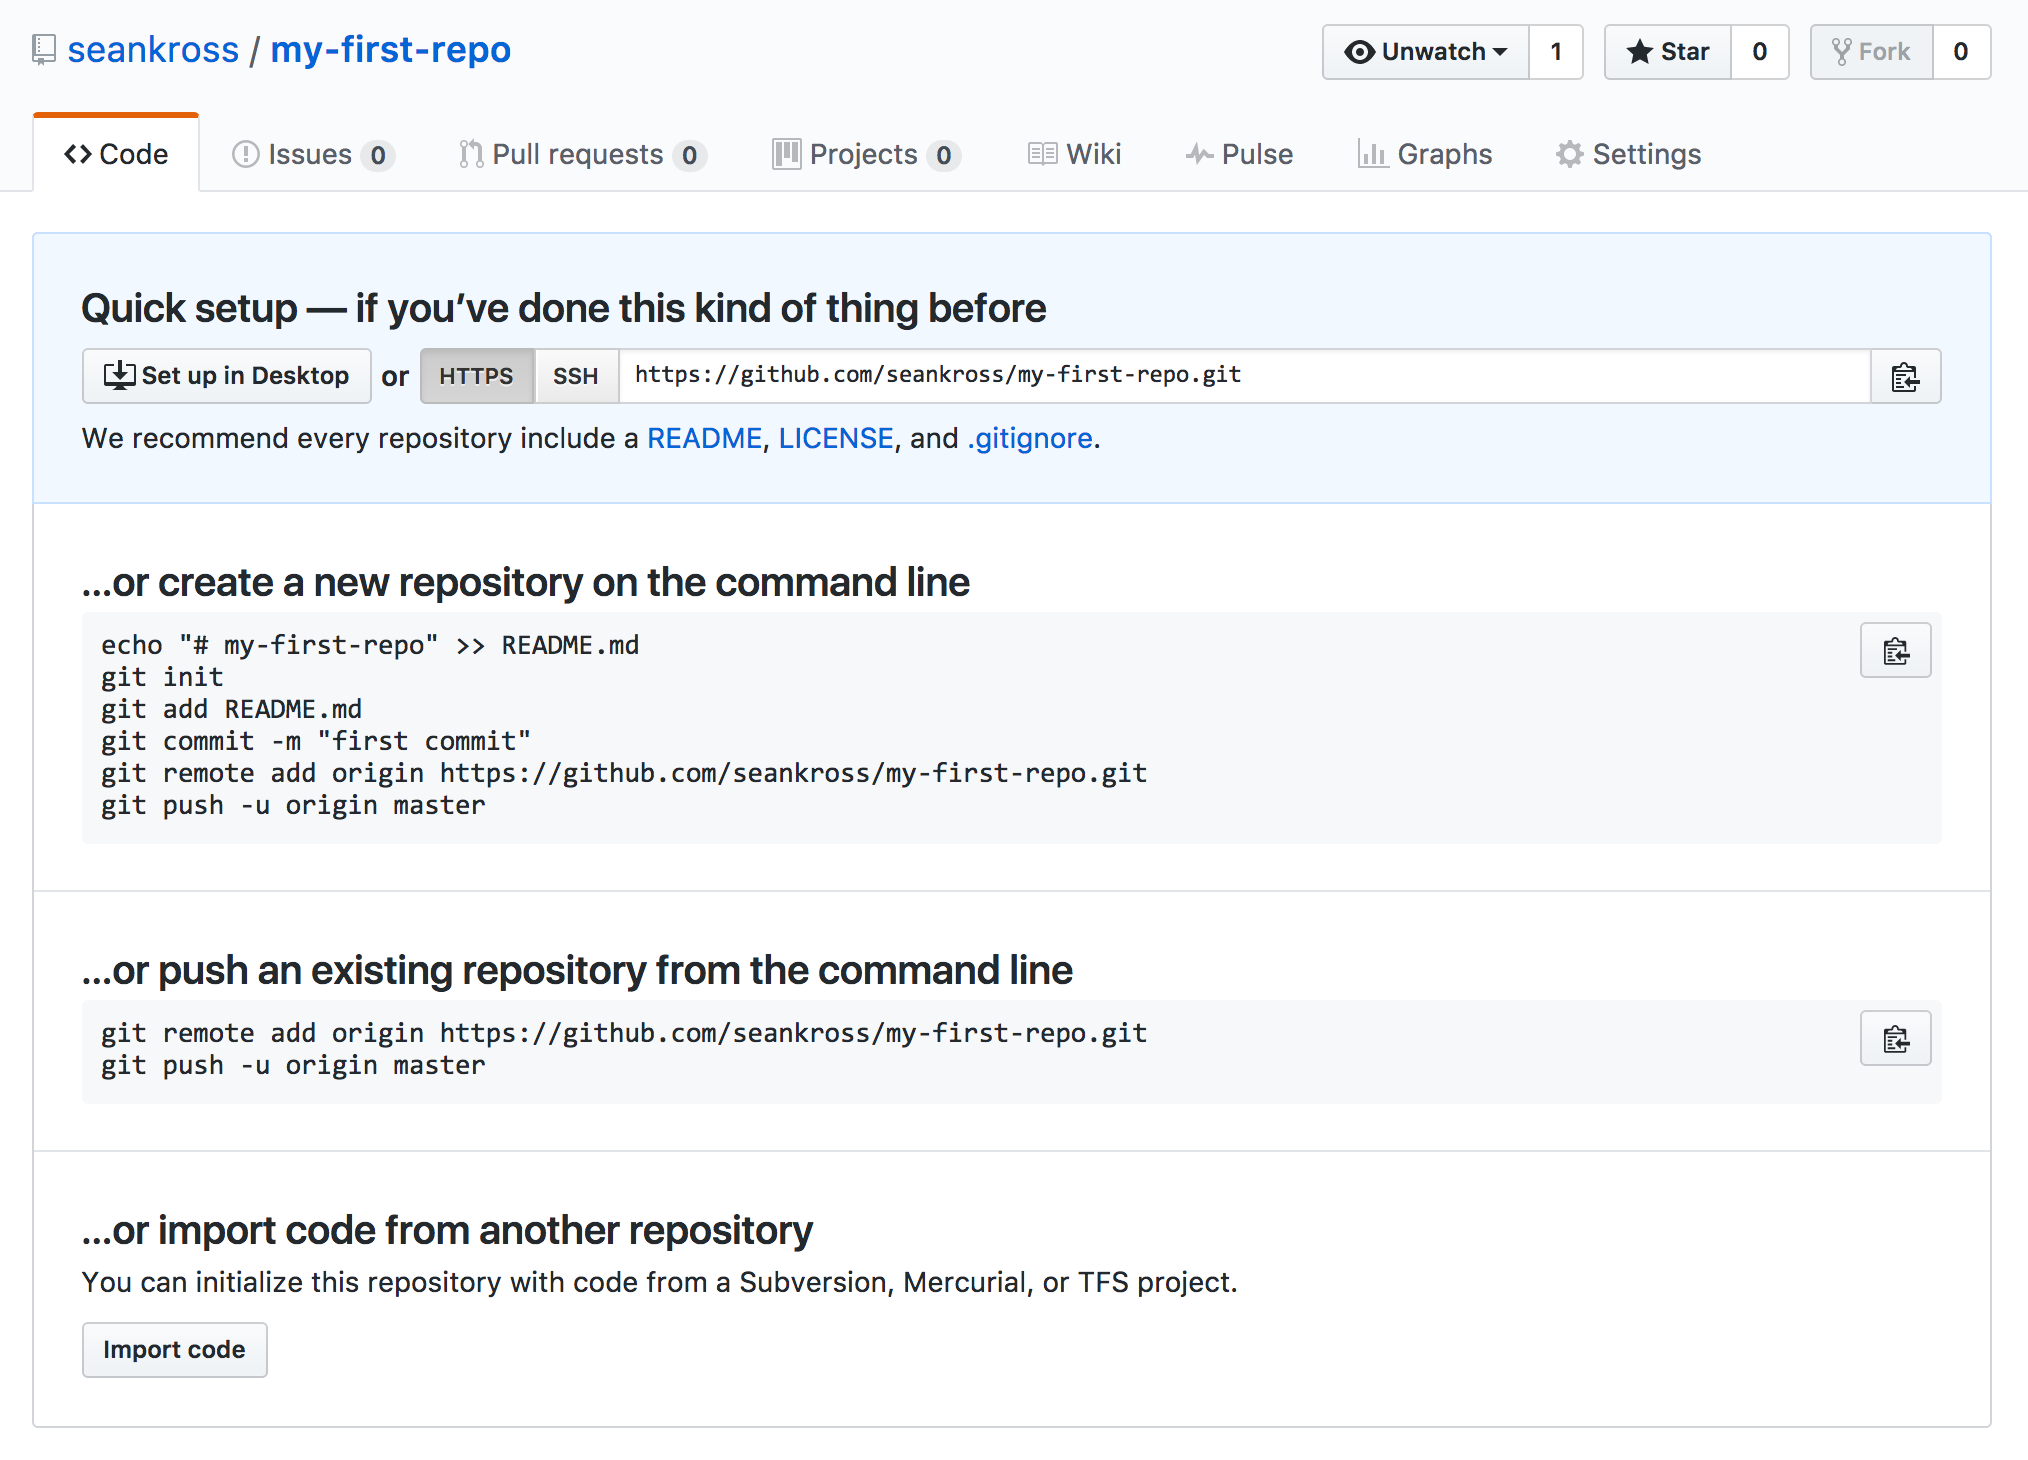Viewport: 2028px width, 1460px height.
Task: Click the 'git commit -m "first commit"' line
Action: click(x=316, y=742)
